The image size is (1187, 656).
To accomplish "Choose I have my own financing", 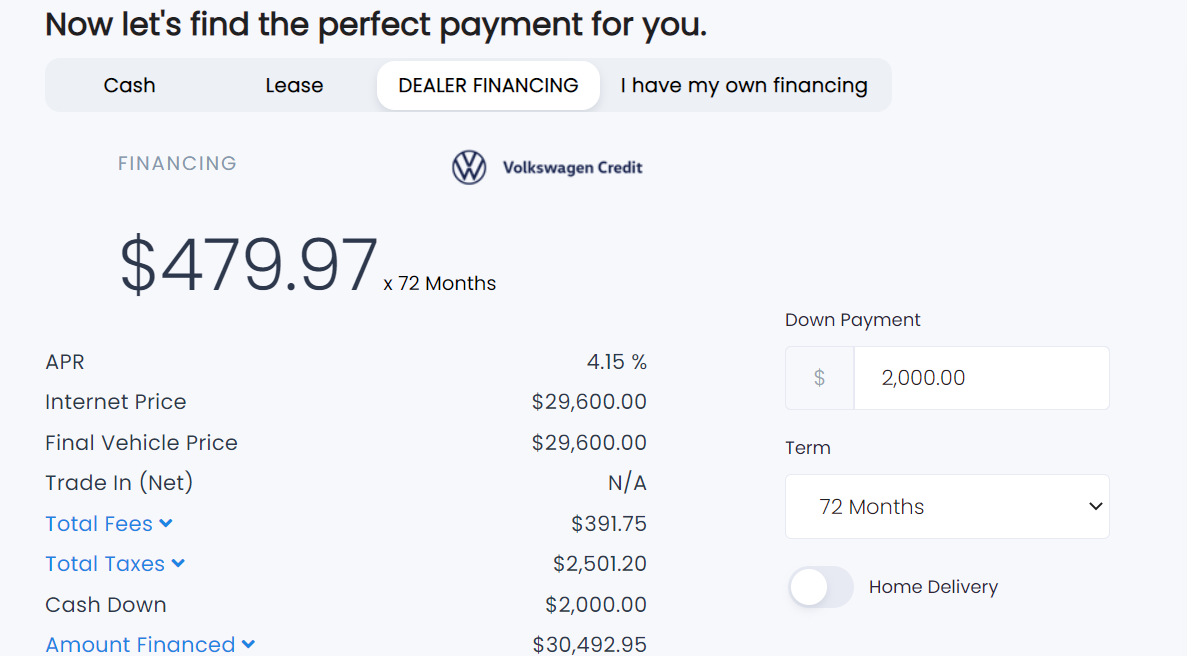I will pos(745,85).
